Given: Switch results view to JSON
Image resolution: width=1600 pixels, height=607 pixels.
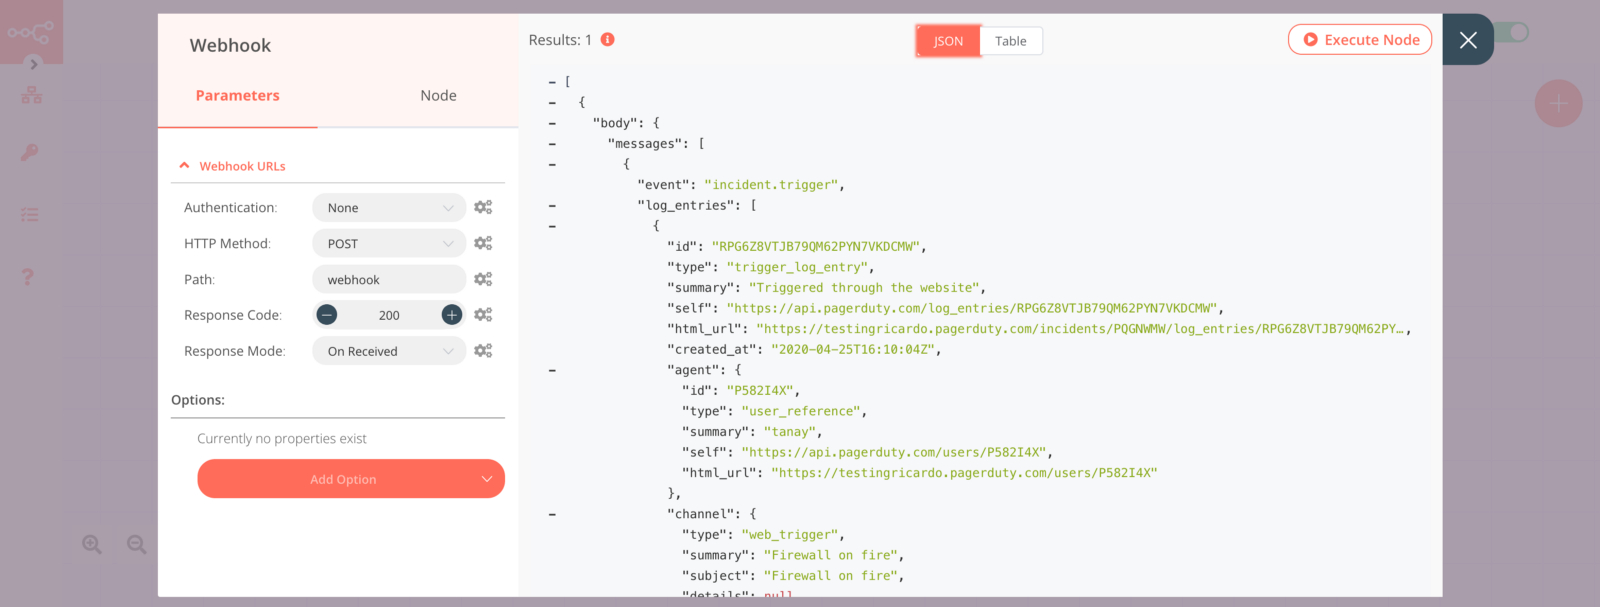Looking at the screenshot, I should pyautogui.click(x=948, y=41).
